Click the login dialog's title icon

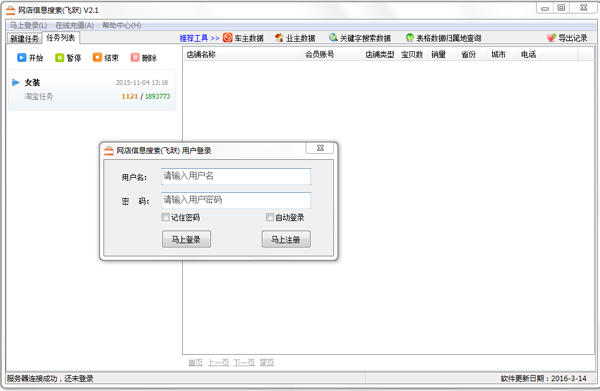(109, 150)
